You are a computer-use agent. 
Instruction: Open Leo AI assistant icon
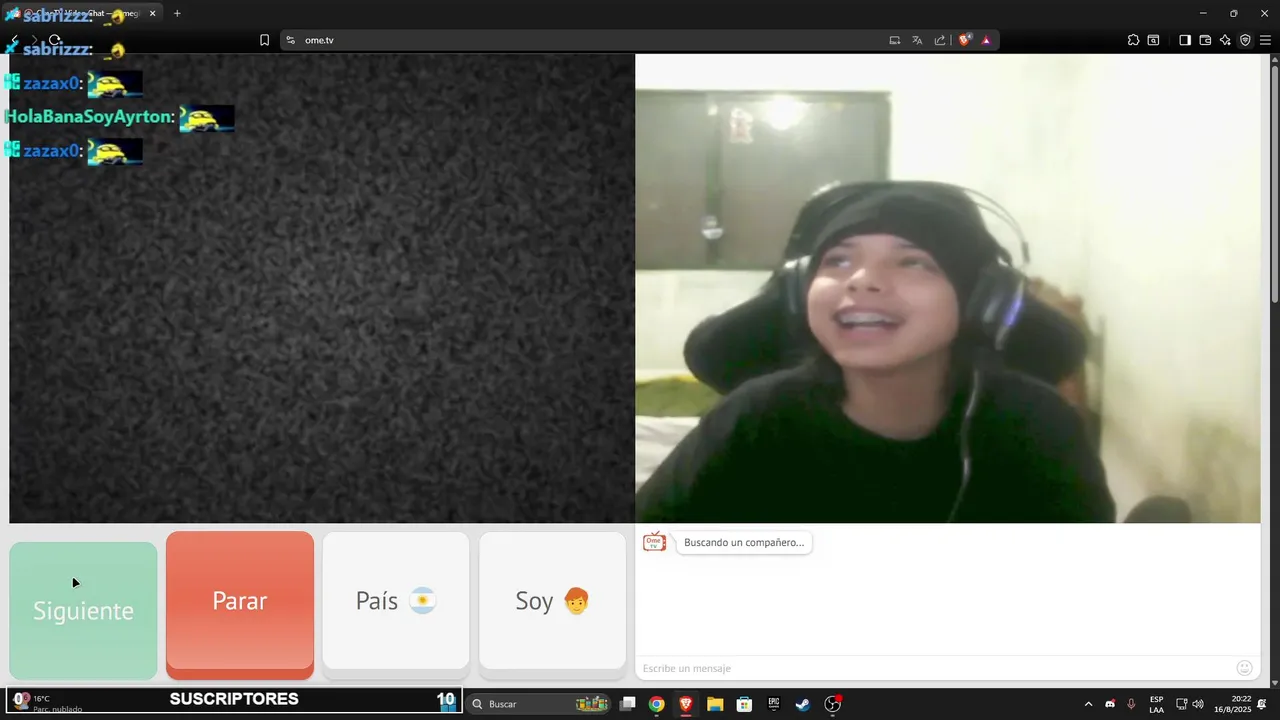[1225, 40]
